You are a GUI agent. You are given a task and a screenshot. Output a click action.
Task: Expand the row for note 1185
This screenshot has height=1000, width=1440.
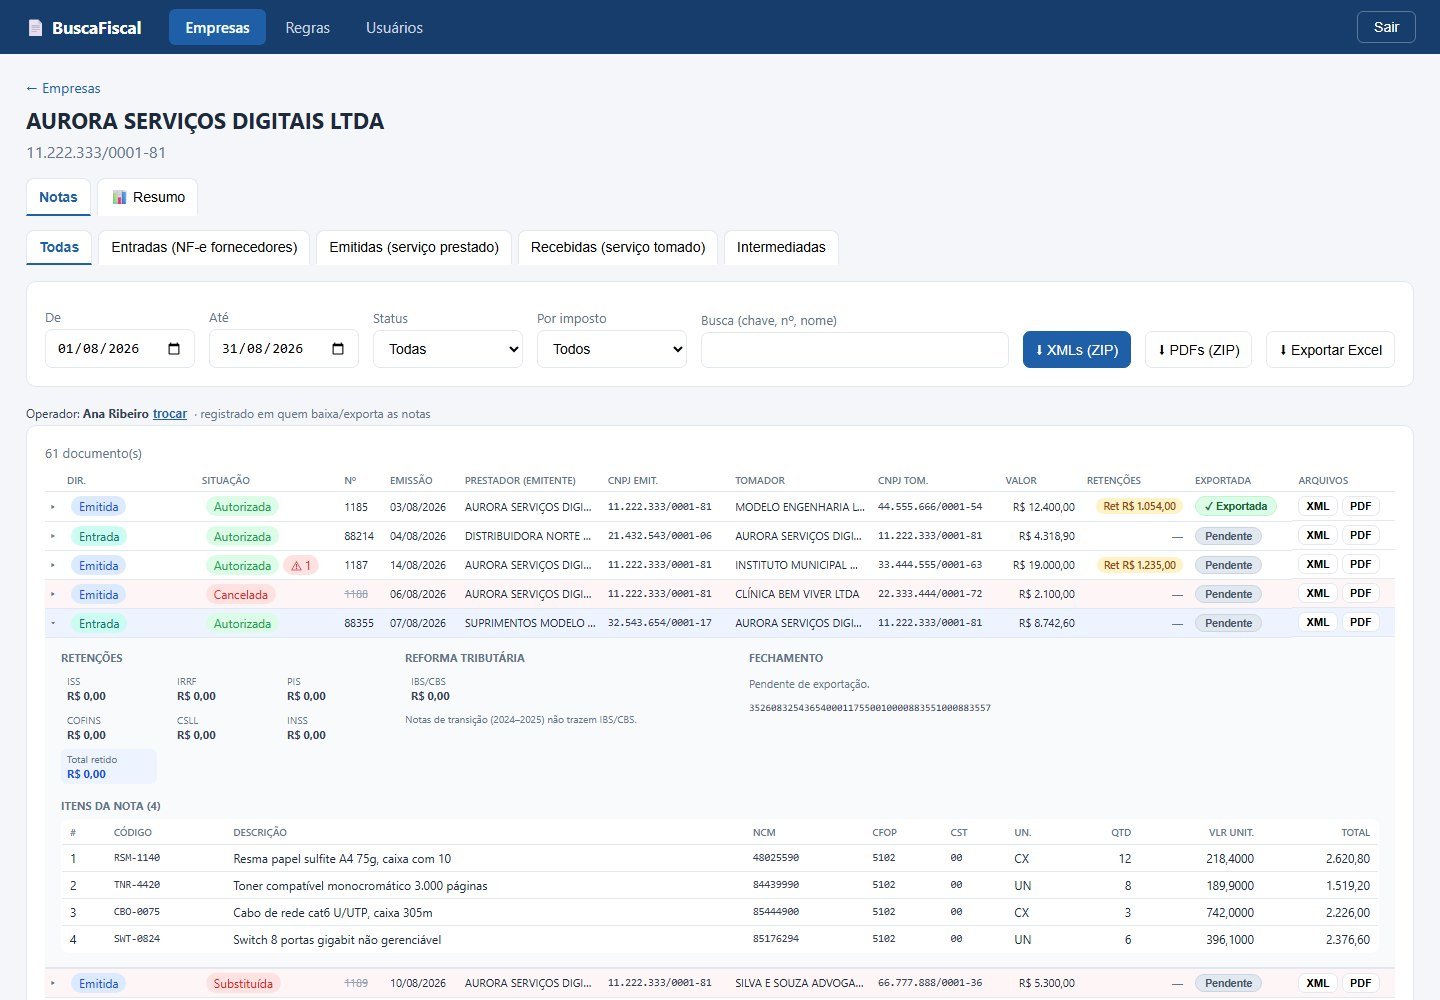(x=53, y=507)
